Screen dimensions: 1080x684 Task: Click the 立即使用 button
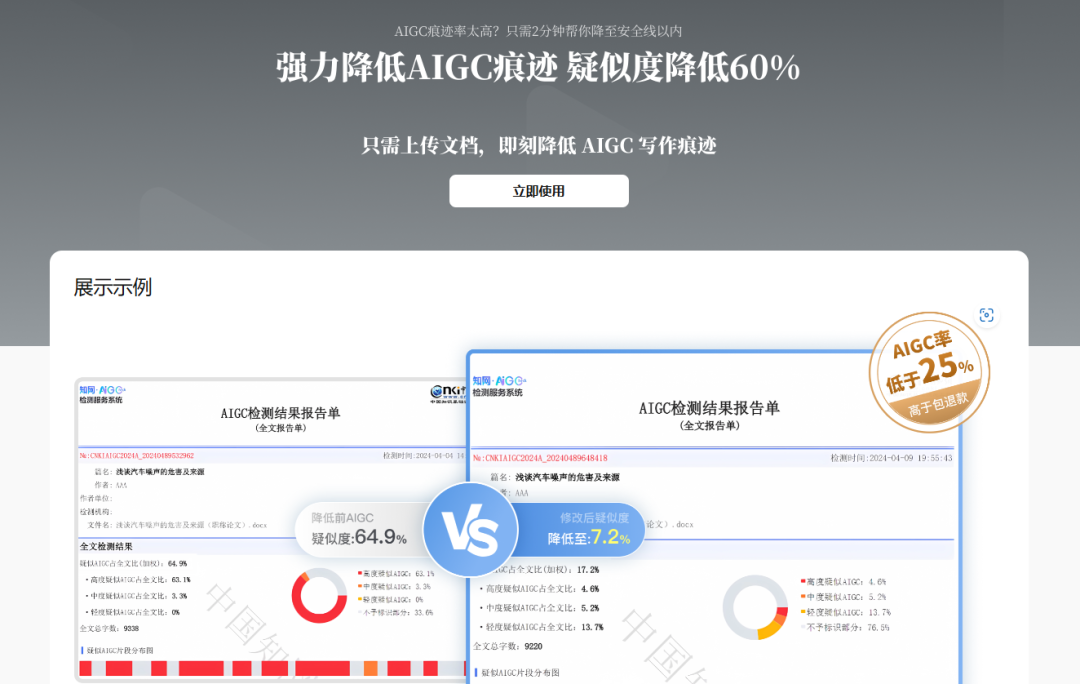click(x=539, y=191)
